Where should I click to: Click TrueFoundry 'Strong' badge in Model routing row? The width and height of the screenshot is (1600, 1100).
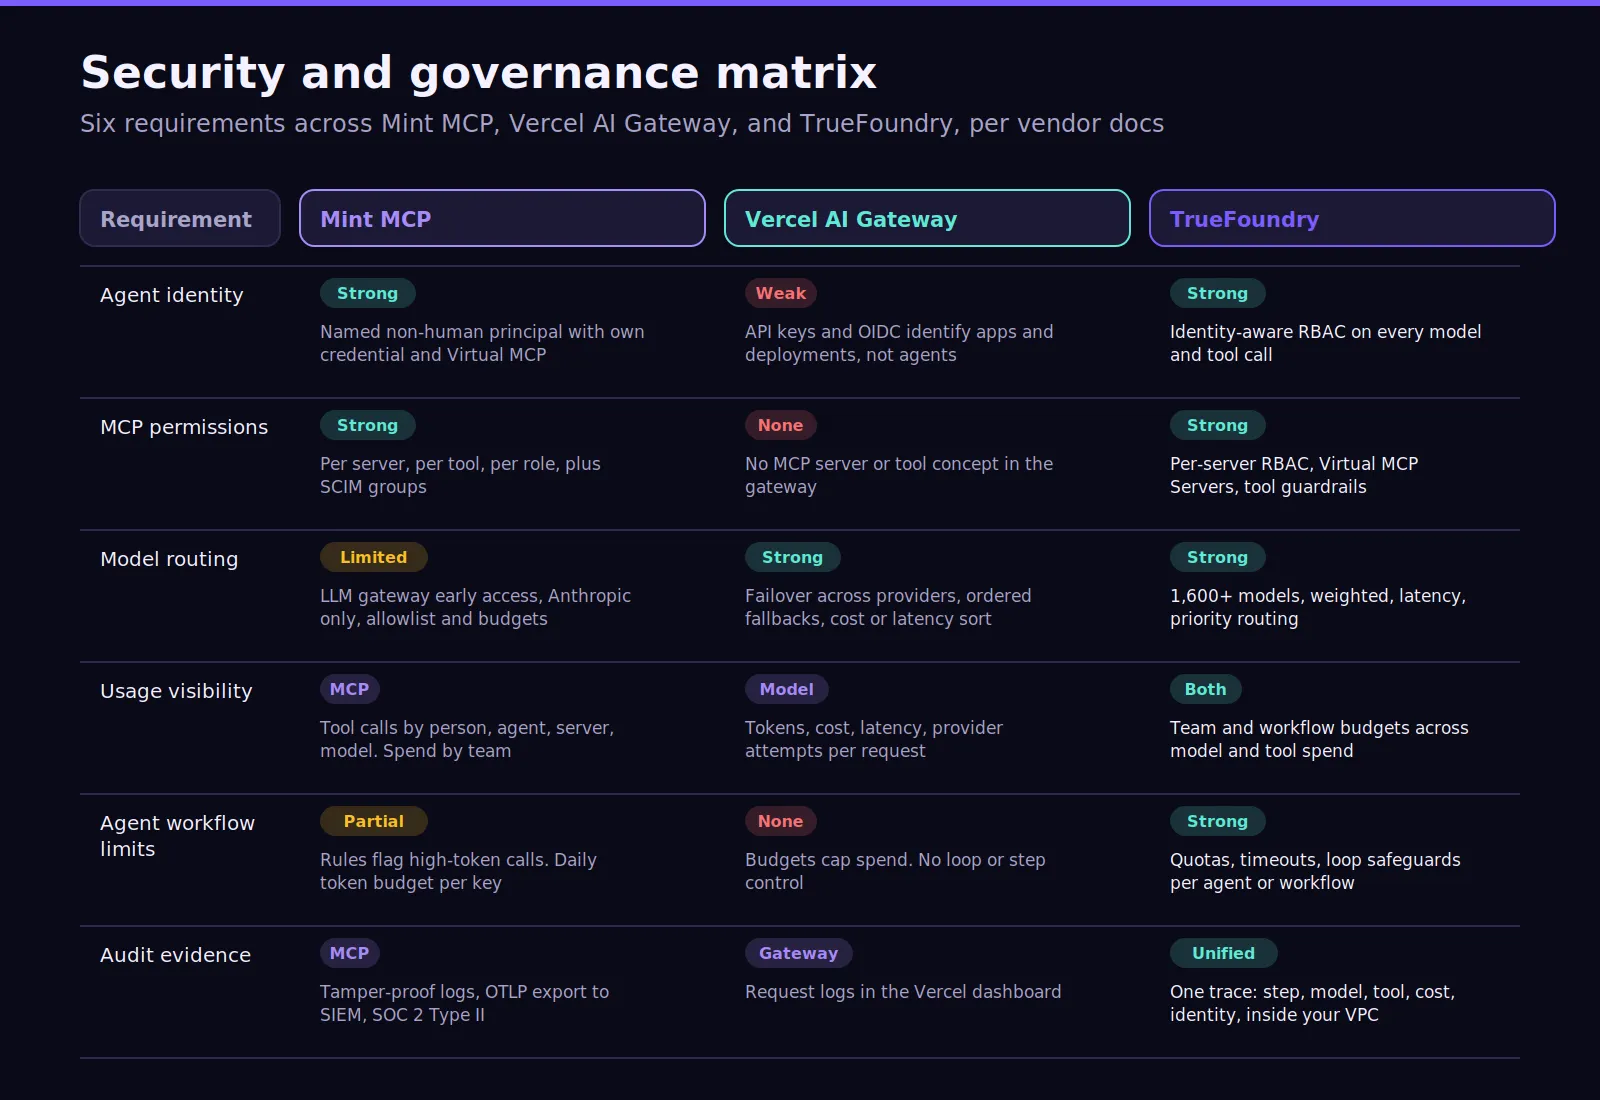coord(1217,557)
